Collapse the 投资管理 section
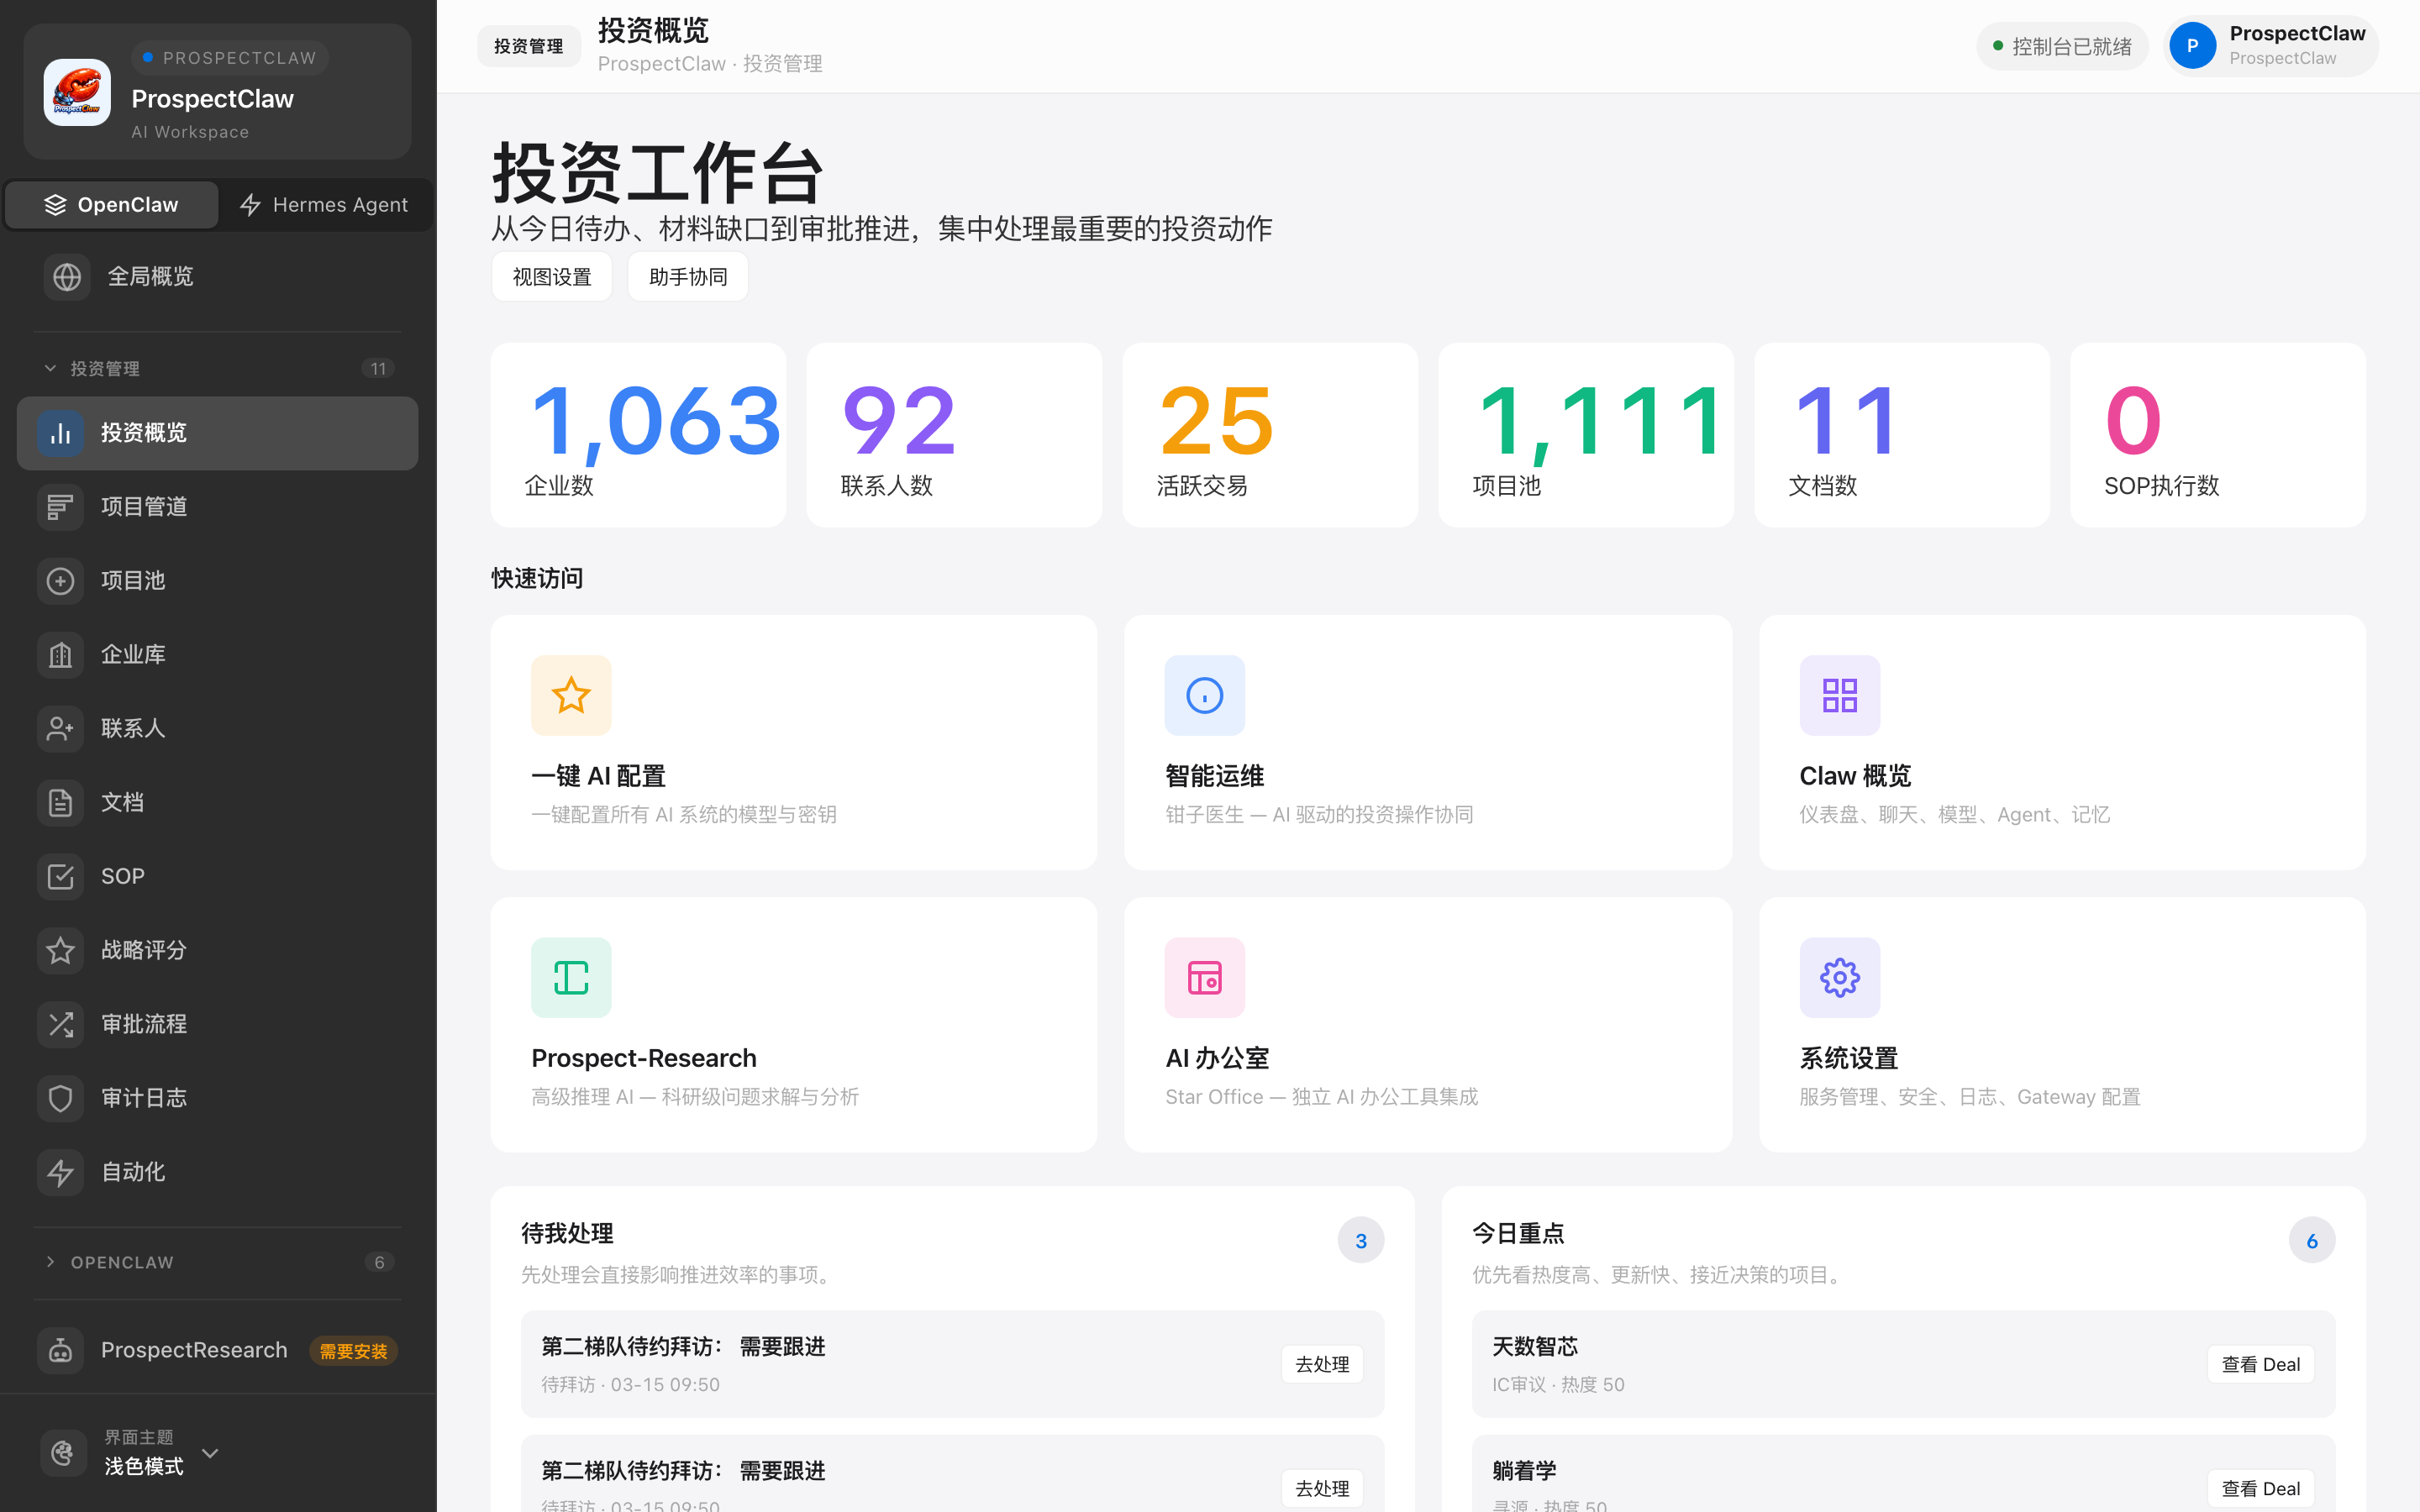Image resolution: width=2420 pixels, height=1512 pixels. 50,368
